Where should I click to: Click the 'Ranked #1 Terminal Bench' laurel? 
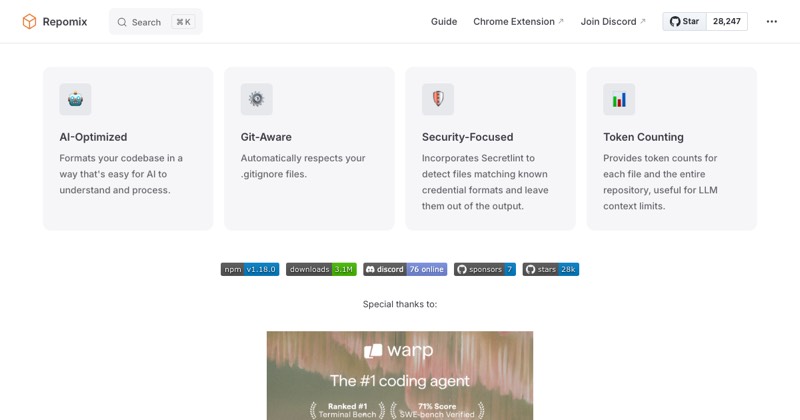[x=347, y=410]
